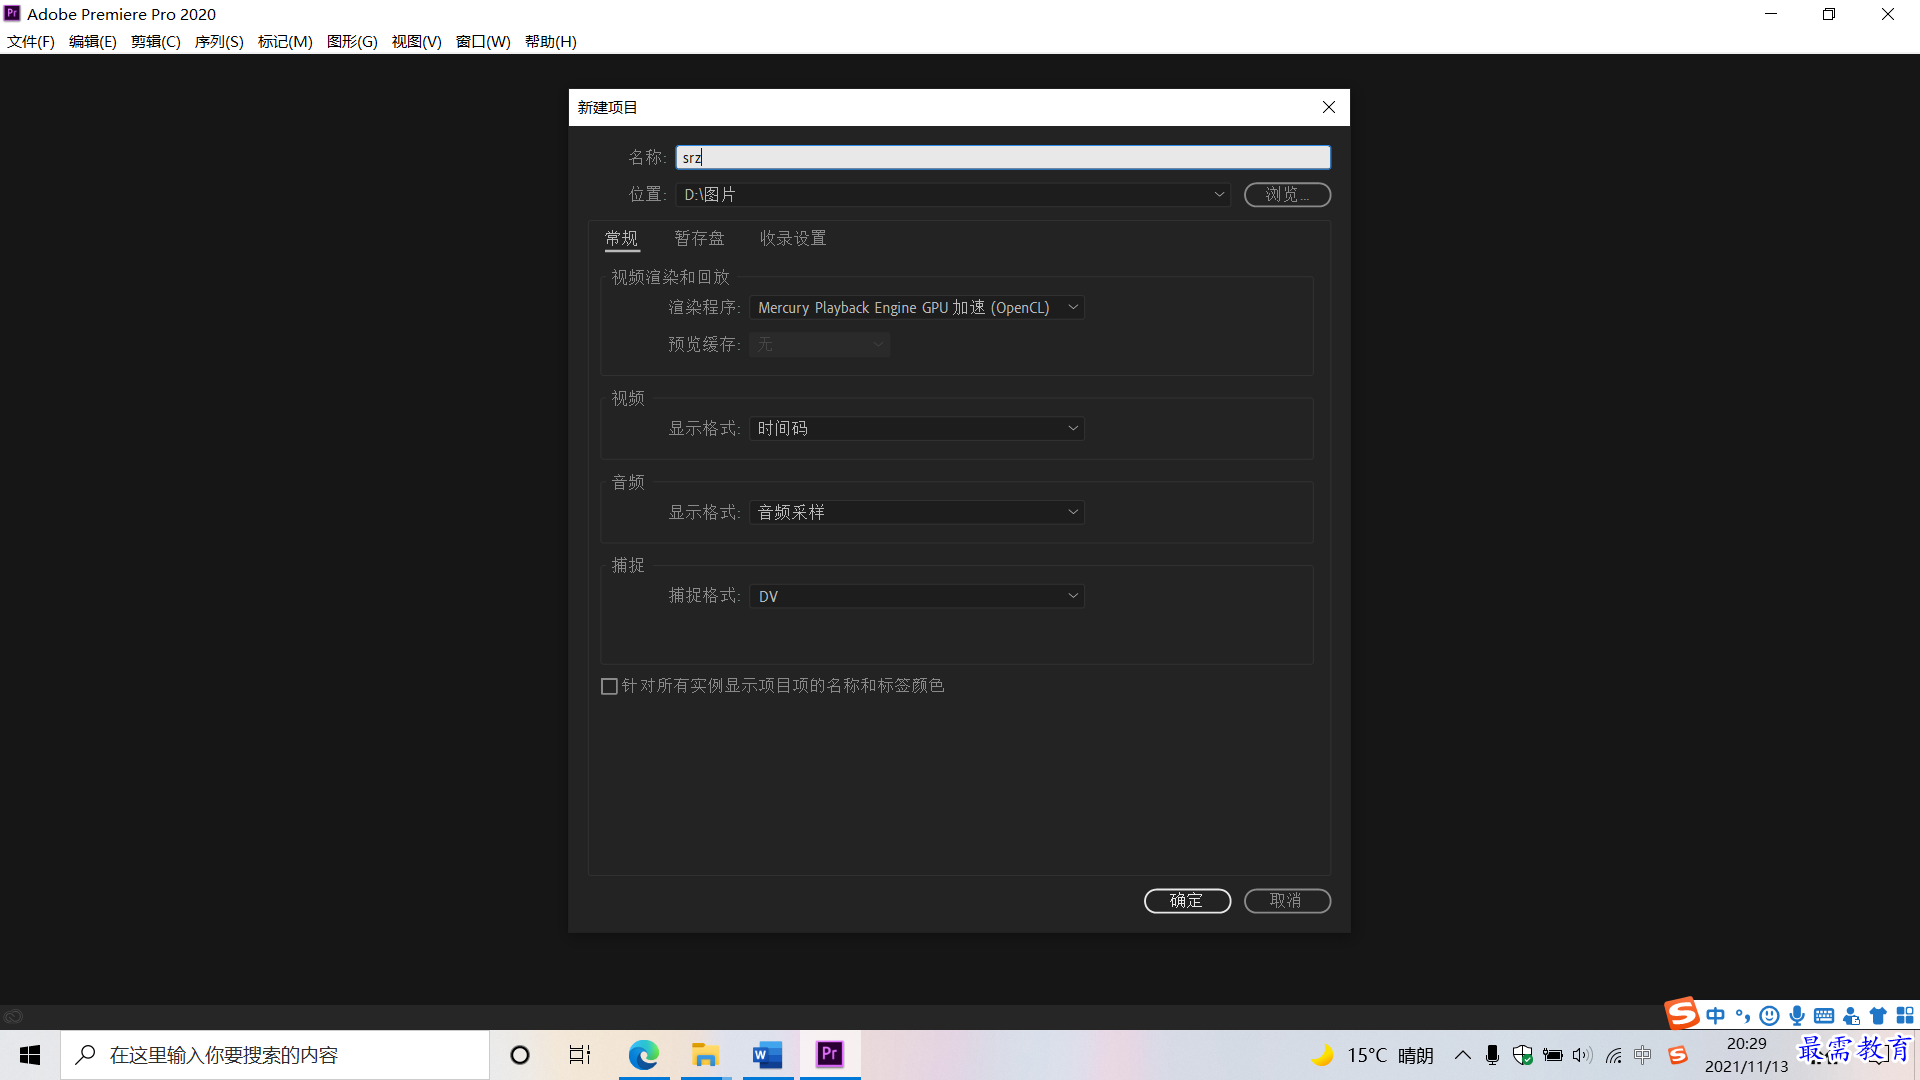Click the 浏览 button

(x=1287, y=194)
